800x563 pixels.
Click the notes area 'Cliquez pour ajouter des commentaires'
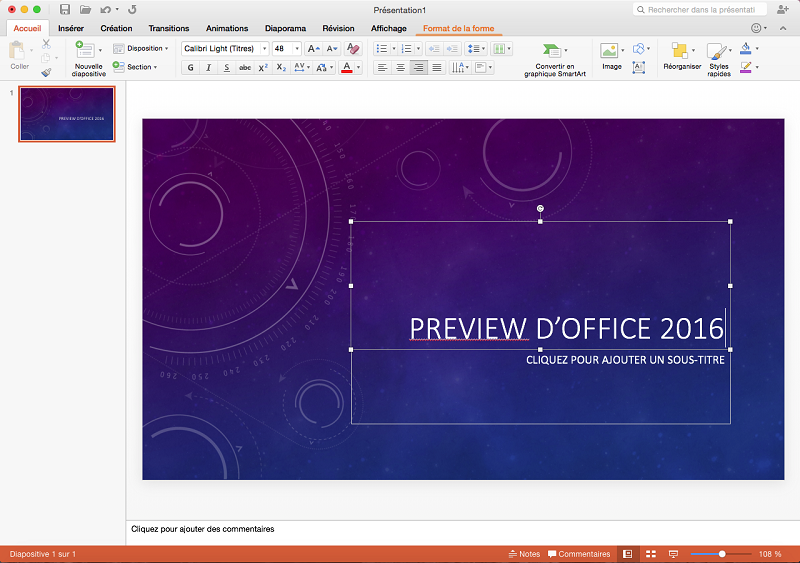click(x=203, y=529)
